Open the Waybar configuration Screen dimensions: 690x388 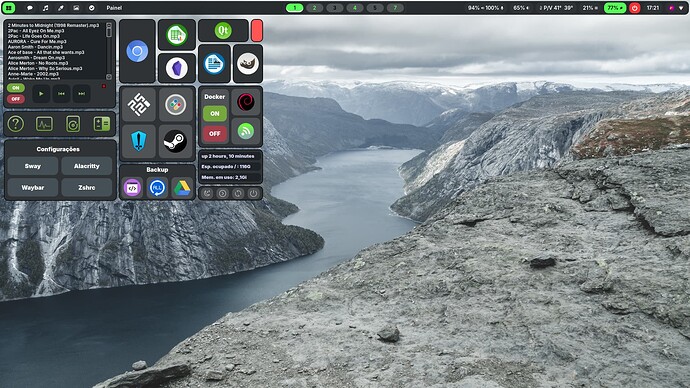(33, 187)
